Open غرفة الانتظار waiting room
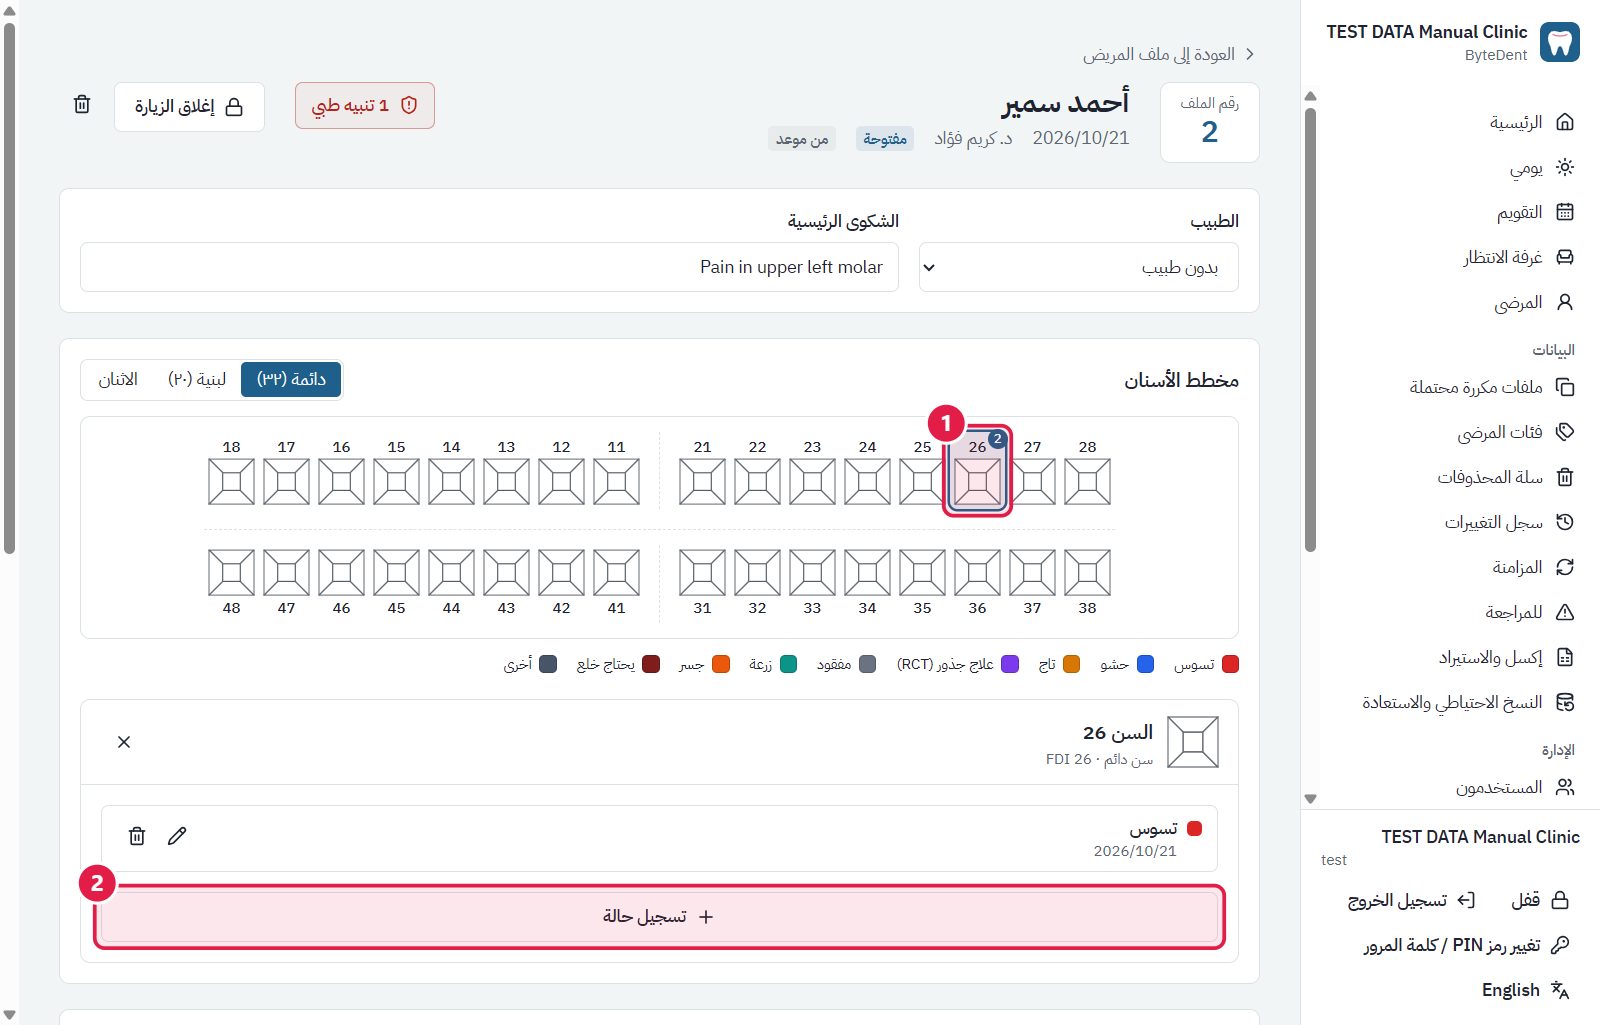The height and width of the screenshot is (1025, 1600). tap(1518, 257)
